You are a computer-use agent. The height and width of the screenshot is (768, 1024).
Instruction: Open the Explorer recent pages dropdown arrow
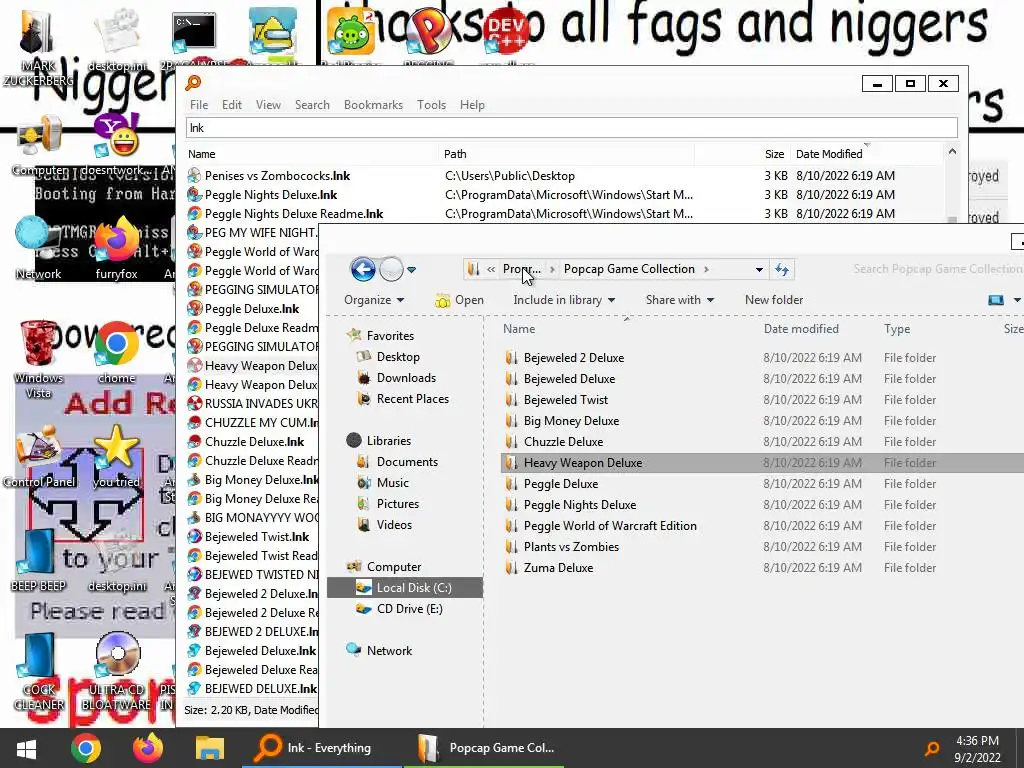411,270
